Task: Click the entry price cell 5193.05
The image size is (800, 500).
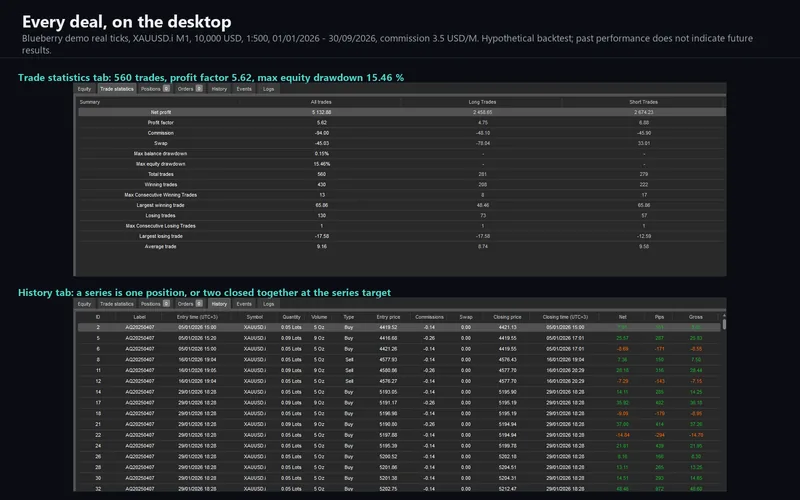Action: 388,392
